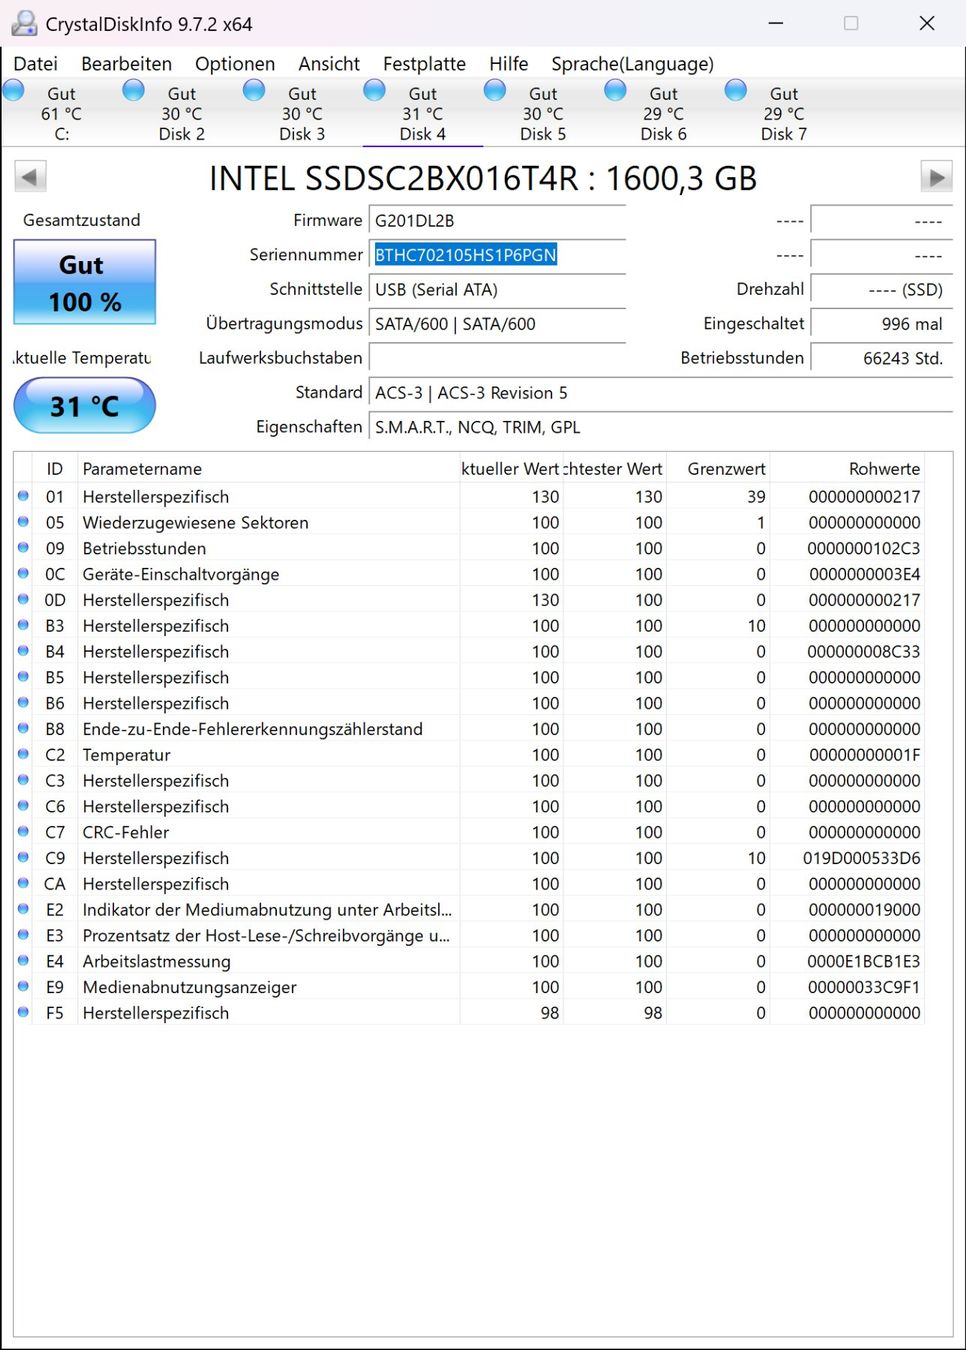Screen dimensions: 966x1350
Task: Click the status icon of attribute E2
Action: coord(23,909)
